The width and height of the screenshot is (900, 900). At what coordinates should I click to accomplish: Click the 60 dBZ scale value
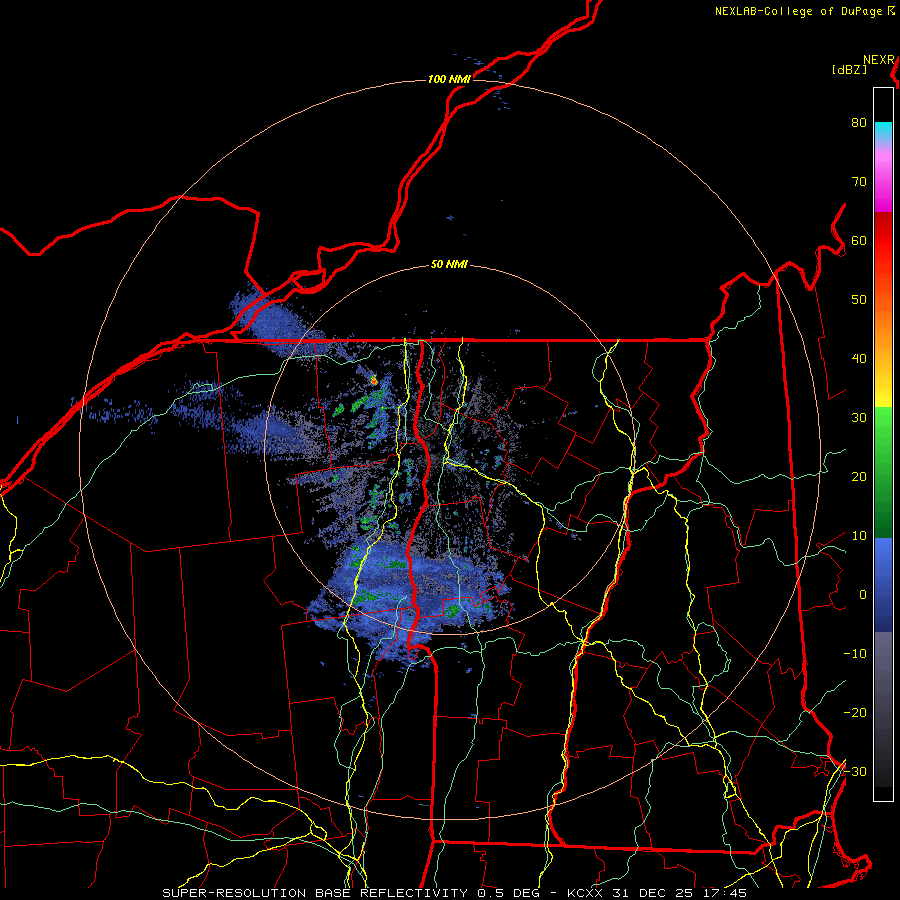(859, 240)
